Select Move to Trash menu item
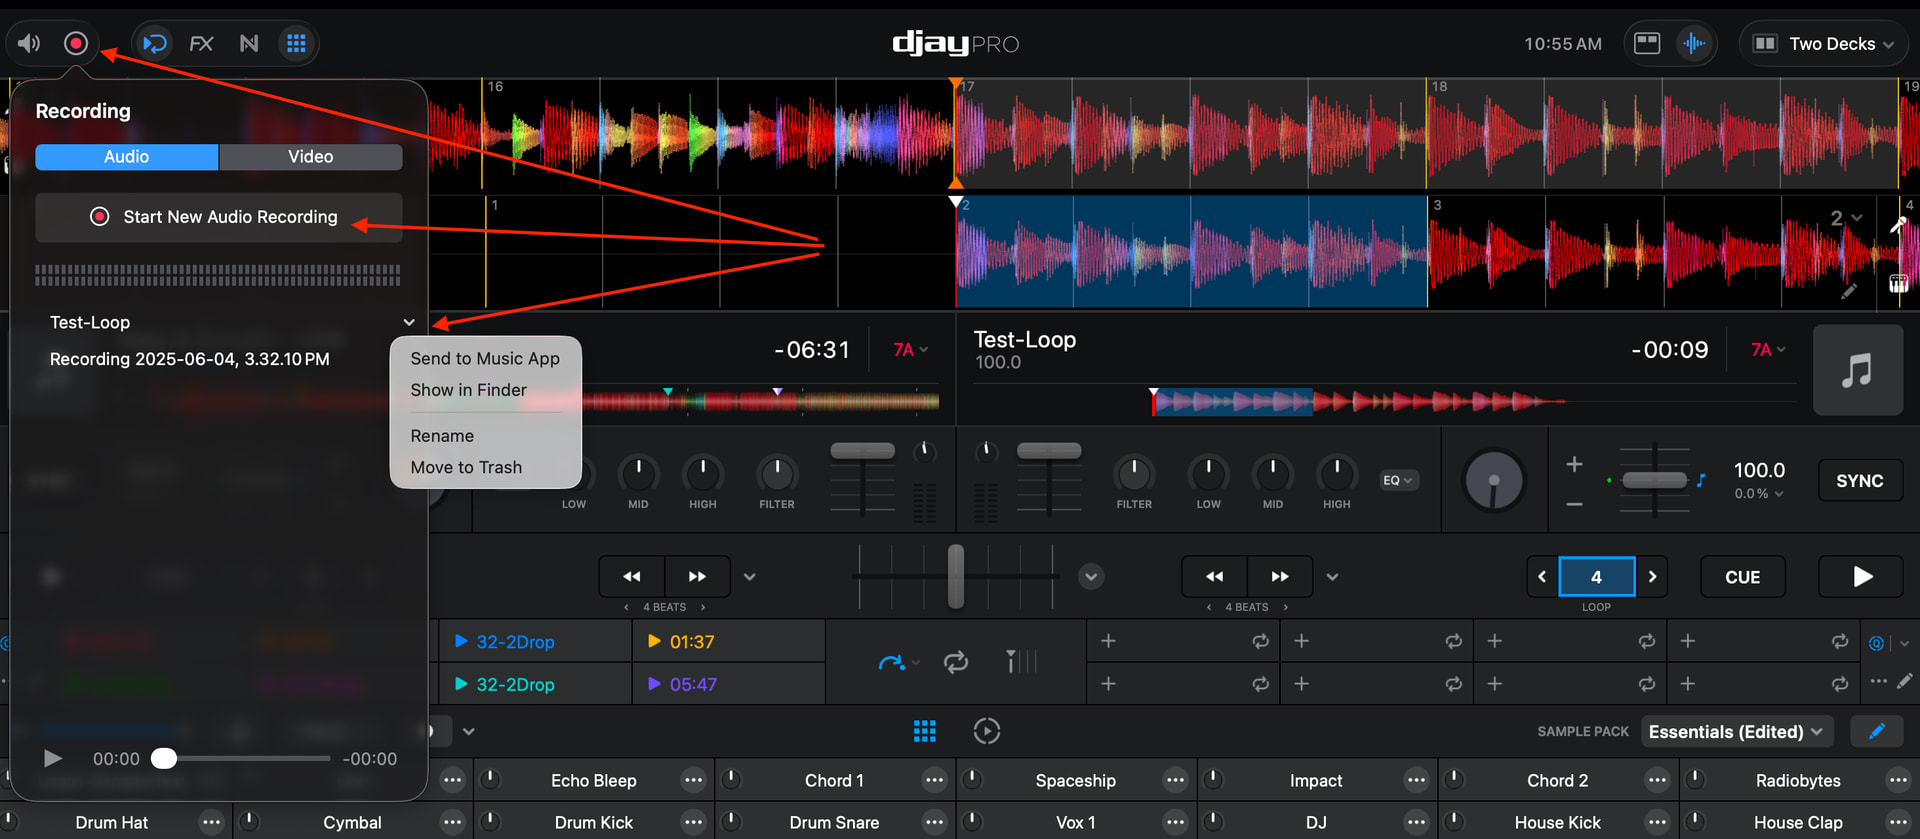 click(x=466, y=467)
